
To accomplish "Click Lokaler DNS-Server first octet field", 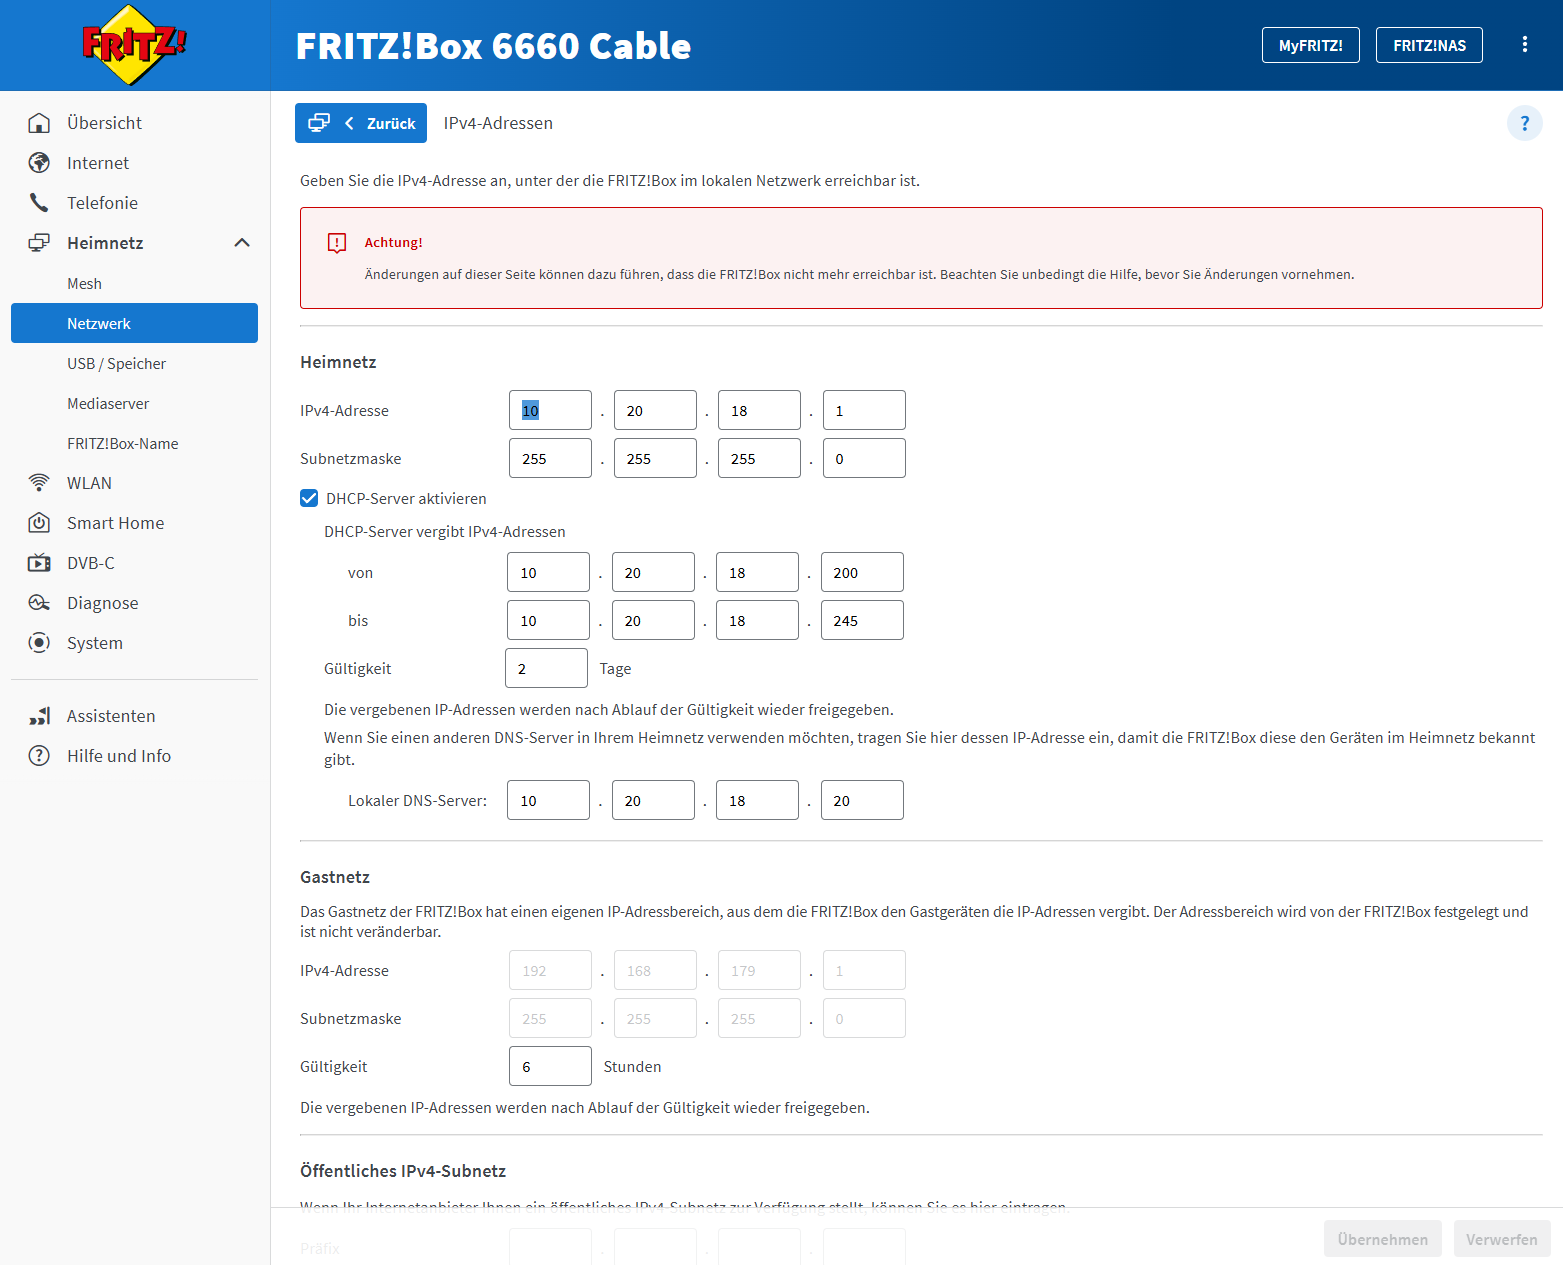I will 548,800.
